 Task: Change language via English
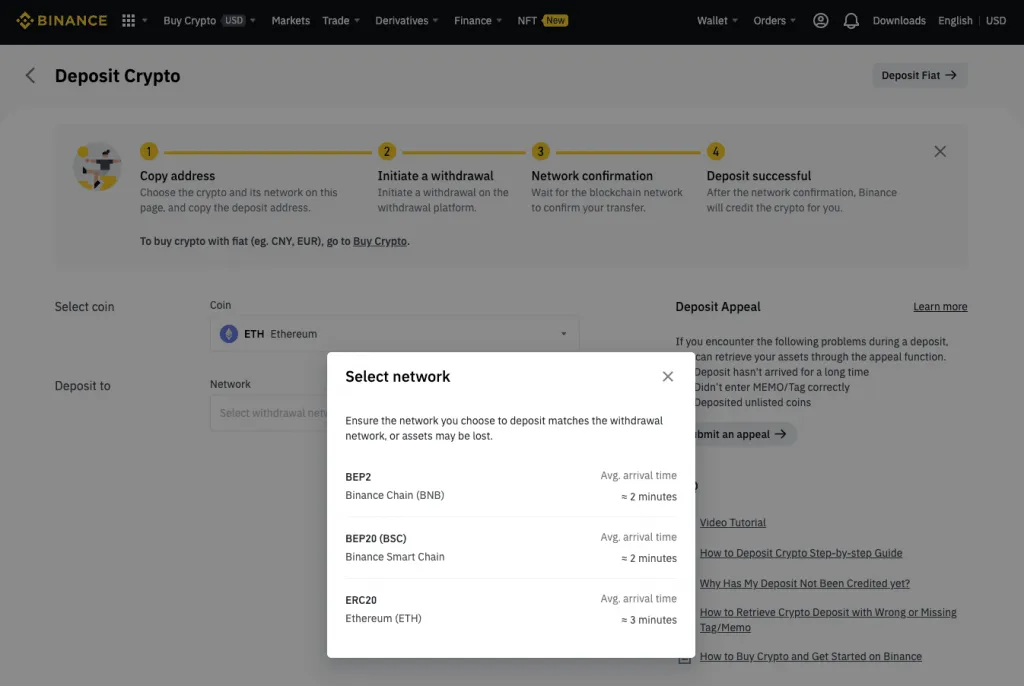point(955,20)
